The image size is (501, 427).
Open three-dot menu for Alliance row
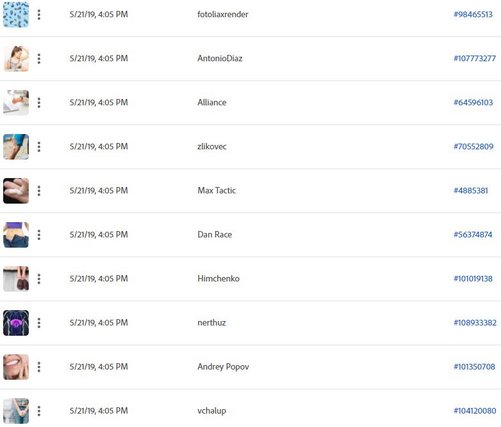(39, 103)
